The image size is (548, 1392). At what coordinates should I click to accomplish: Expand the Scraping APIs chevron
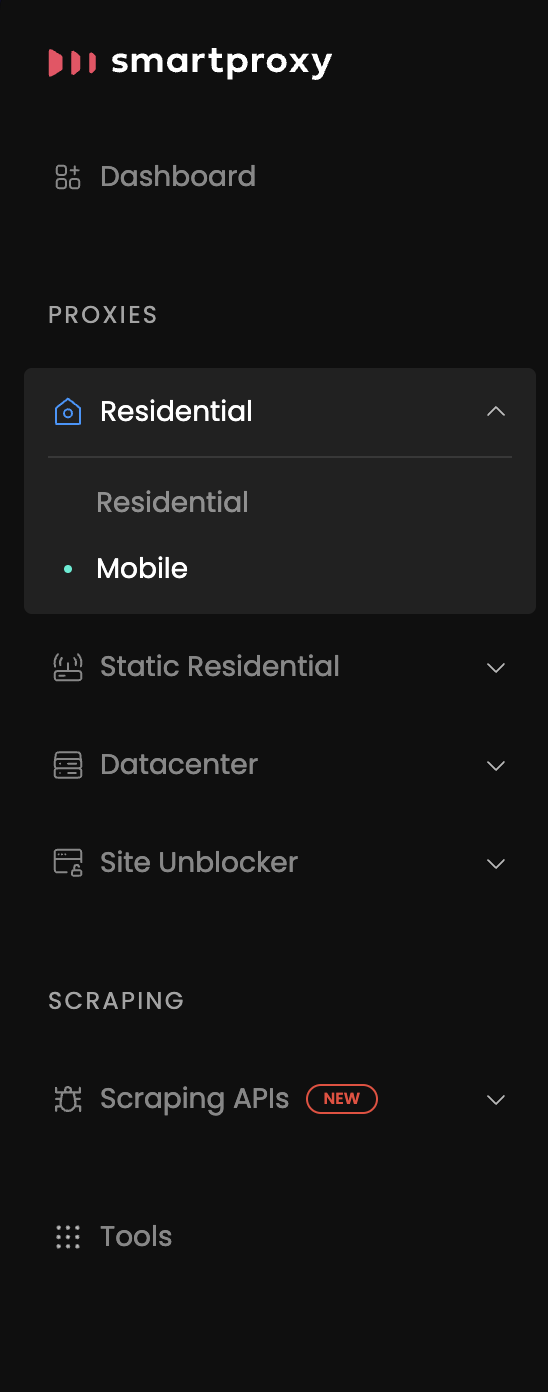[x=496, y=1099]
